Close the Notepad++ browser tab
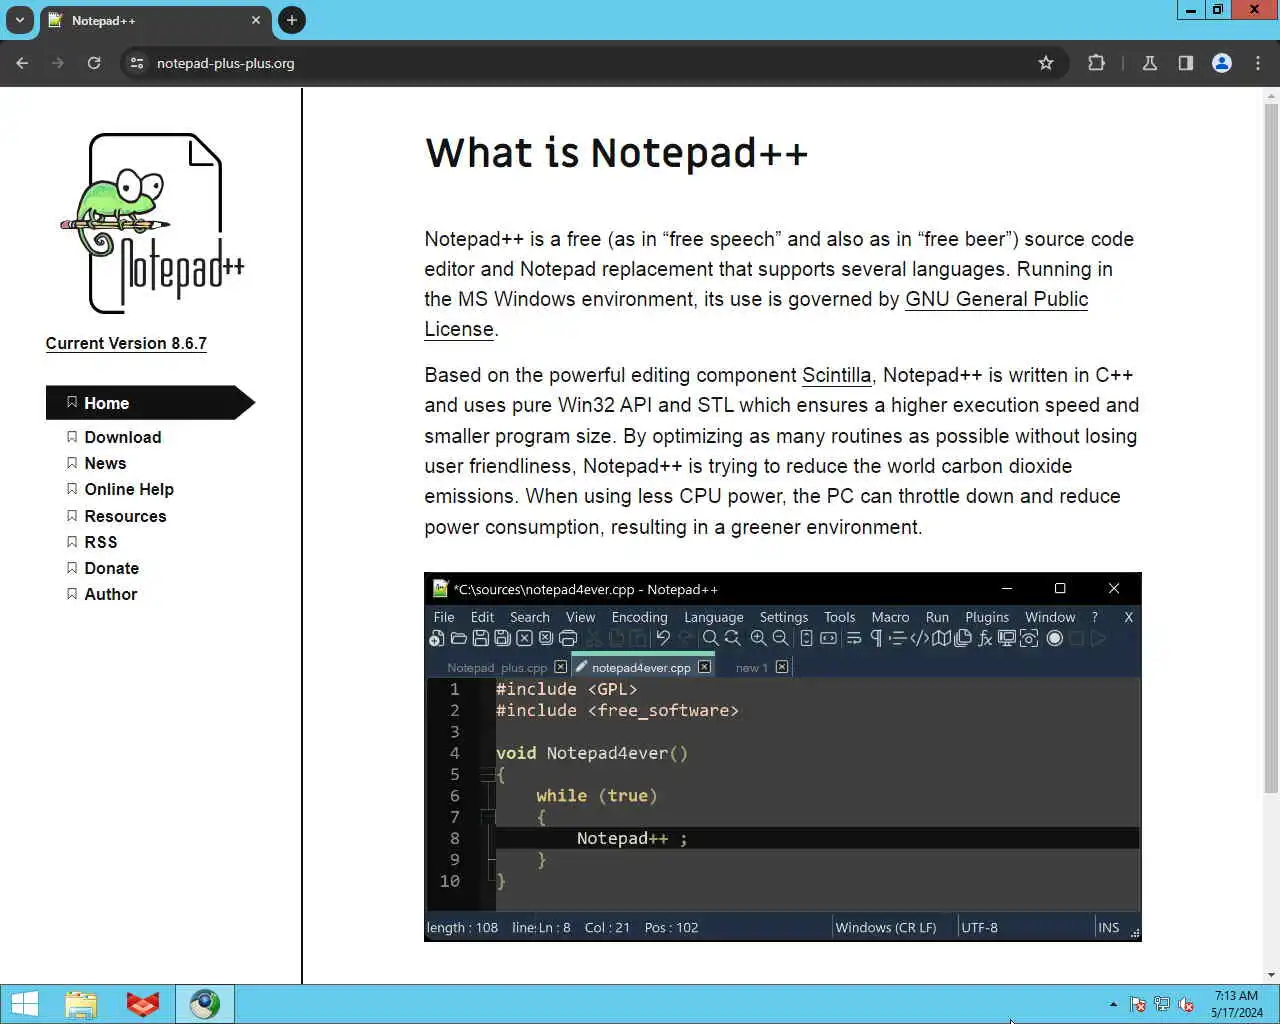 (256, 20)
